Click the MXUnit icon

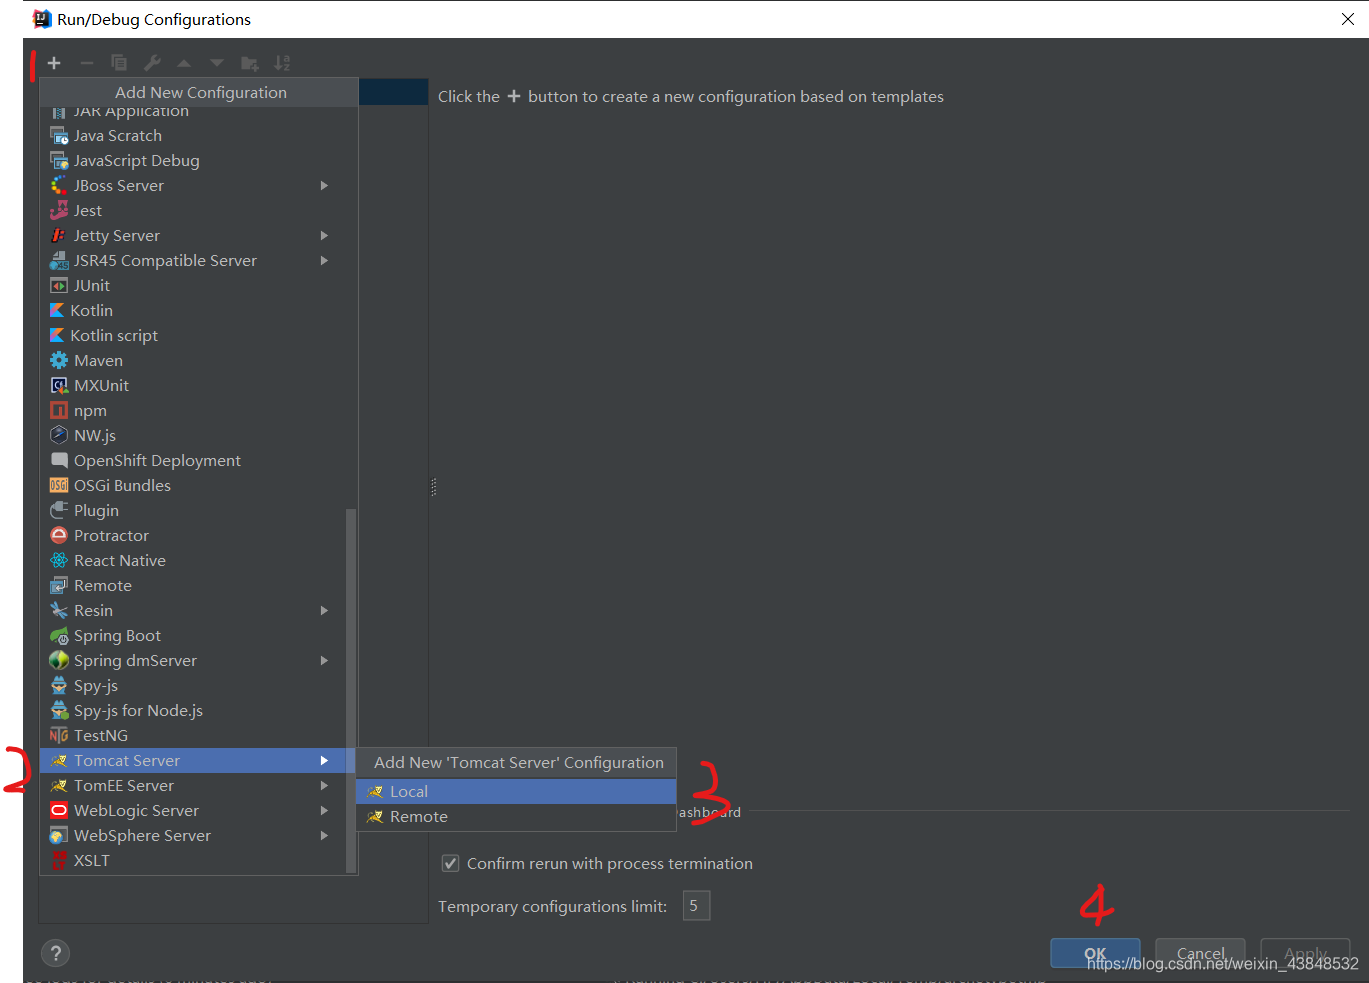click(59, 385)
